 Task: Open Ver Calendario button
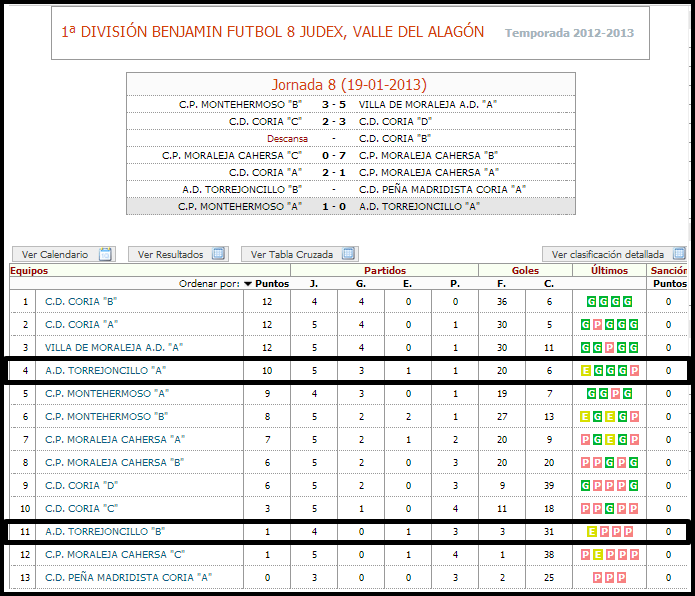coord(64,254)
